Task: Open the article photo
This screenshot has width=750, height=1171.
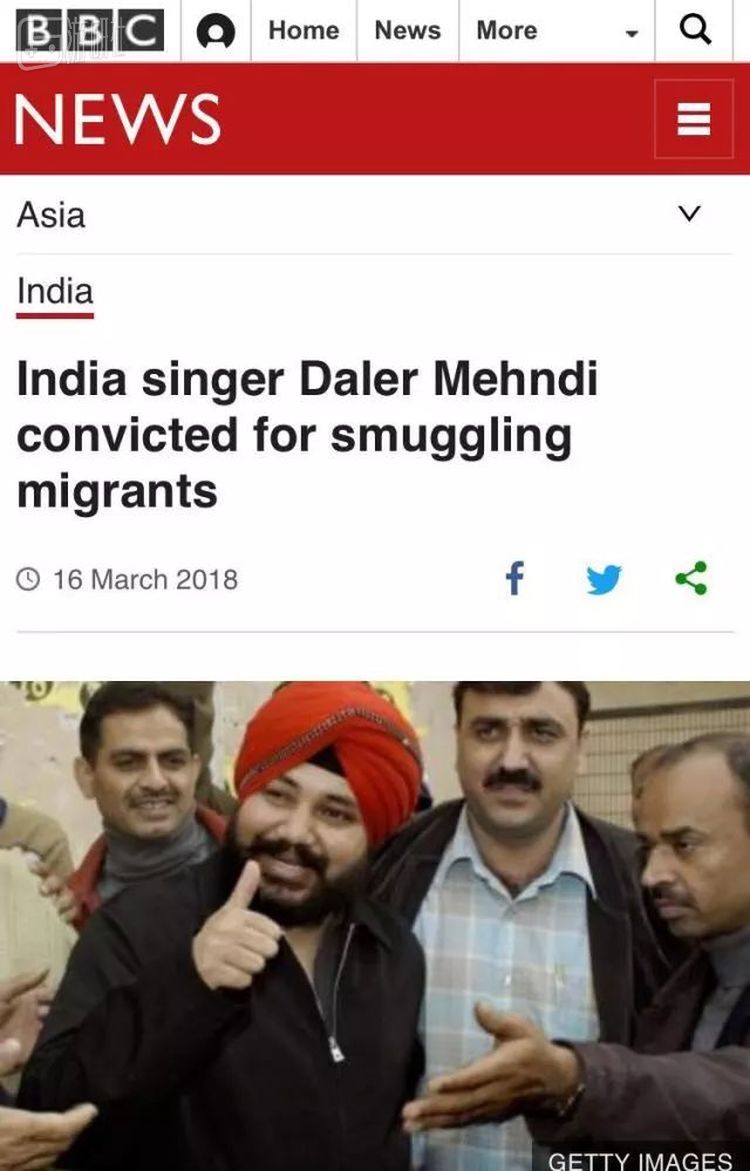Action: coord(375,926)
